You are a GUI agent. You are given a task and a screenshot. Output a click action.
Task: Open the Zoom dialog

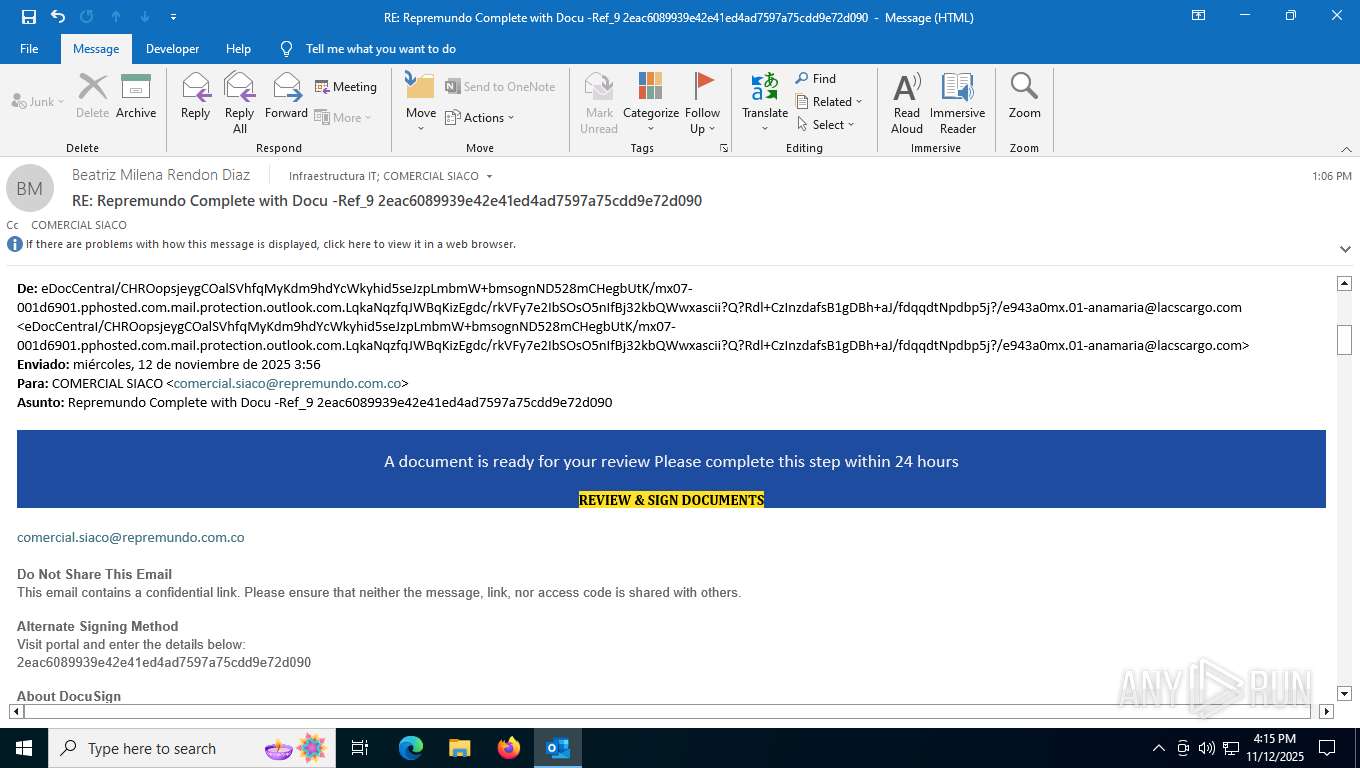pyautogui.click(x=1024, y=97)
